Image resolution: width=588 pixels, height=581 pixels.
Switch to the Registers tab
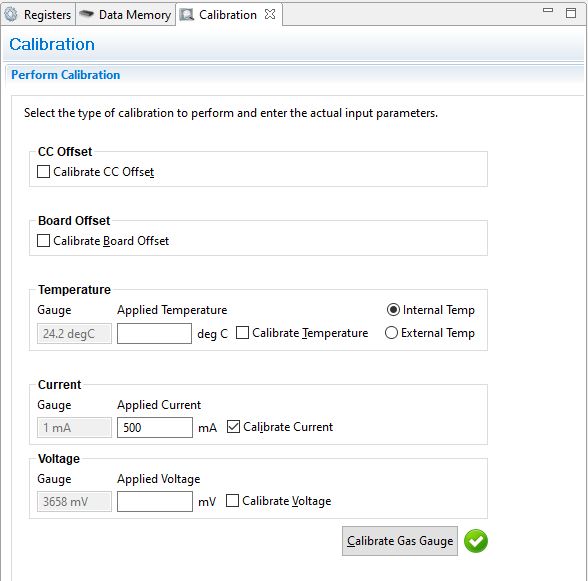pos(39,15)
